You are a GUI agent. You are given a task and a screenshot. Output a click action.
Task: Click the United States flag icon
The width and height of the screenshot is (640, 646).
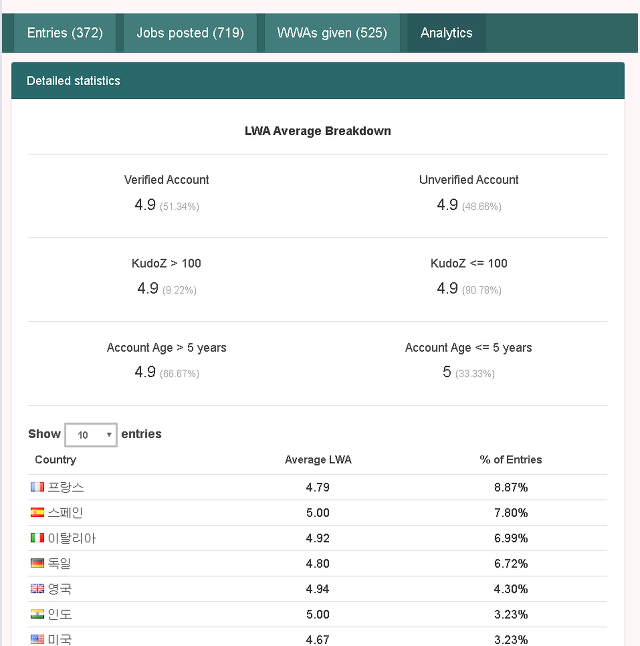[37, 639]
